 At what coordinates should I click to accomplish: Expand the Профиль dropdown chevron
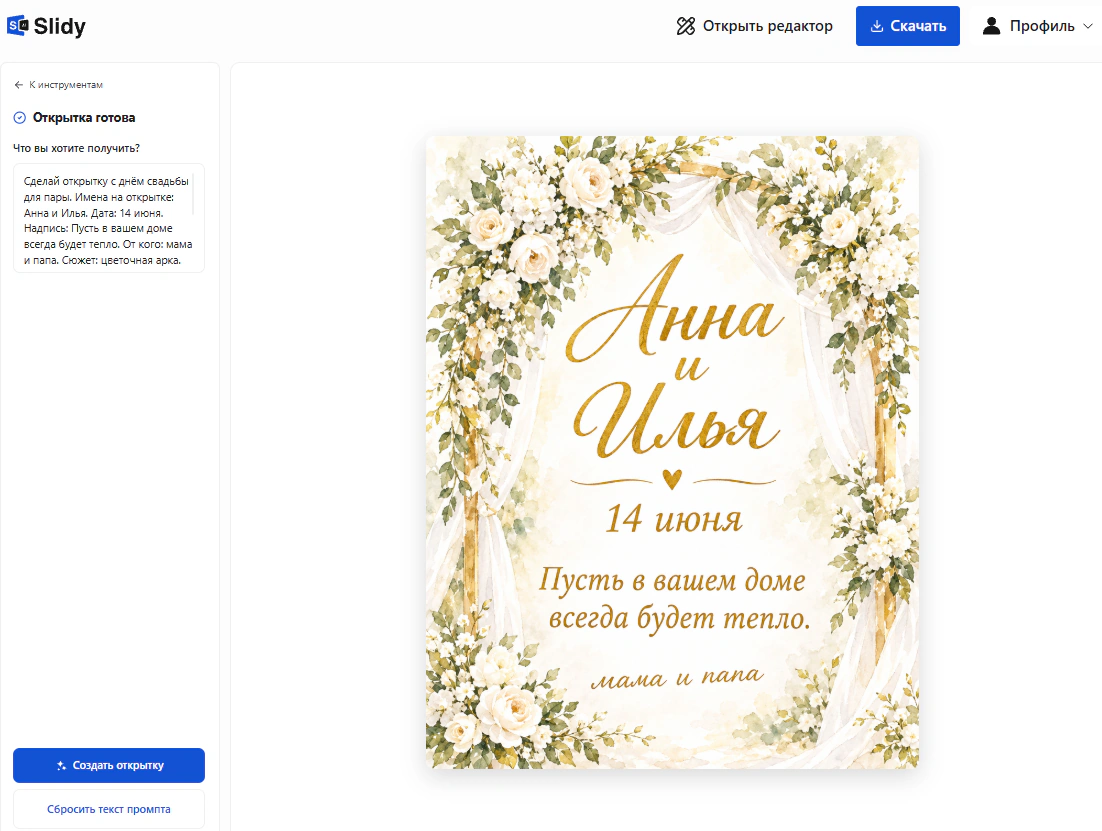pyautogui.click(x=1087, y=26)
